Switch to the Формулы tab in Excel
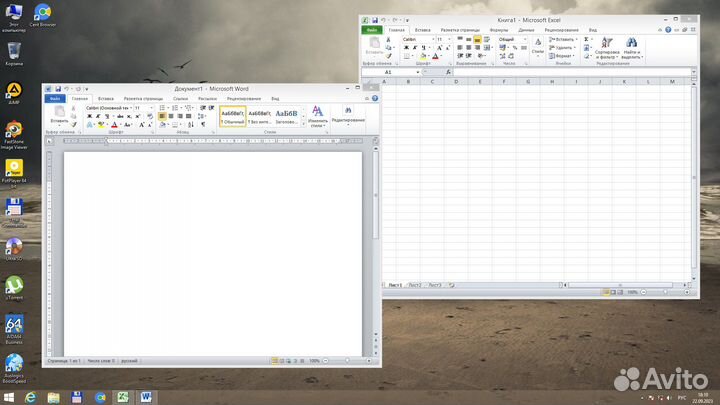 click(499, 30)
